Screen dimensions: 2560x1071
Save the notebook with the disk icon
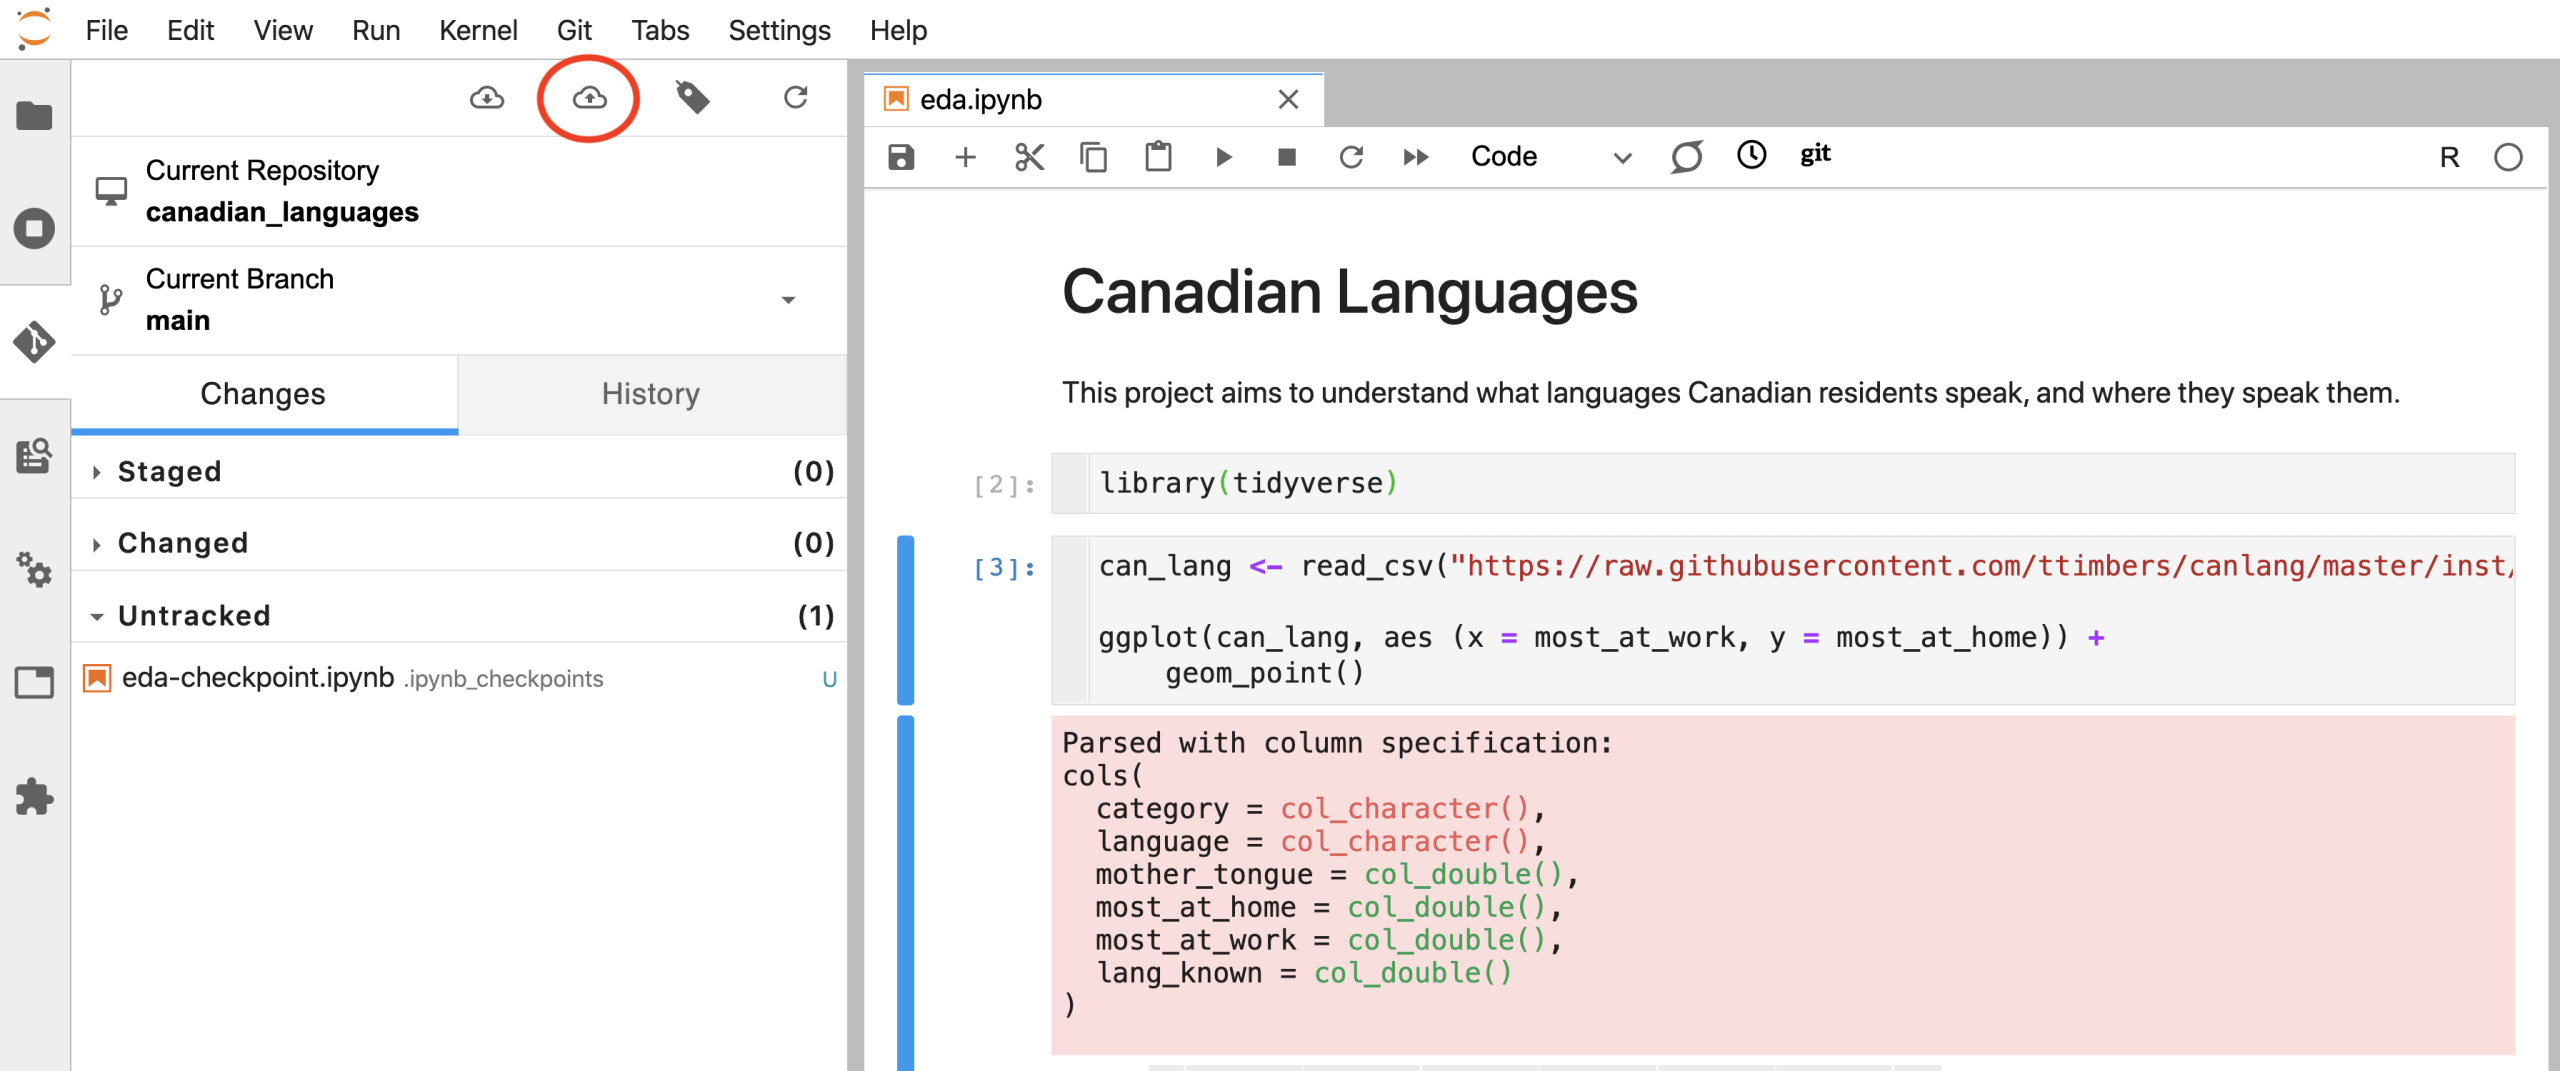pos(901,157)
